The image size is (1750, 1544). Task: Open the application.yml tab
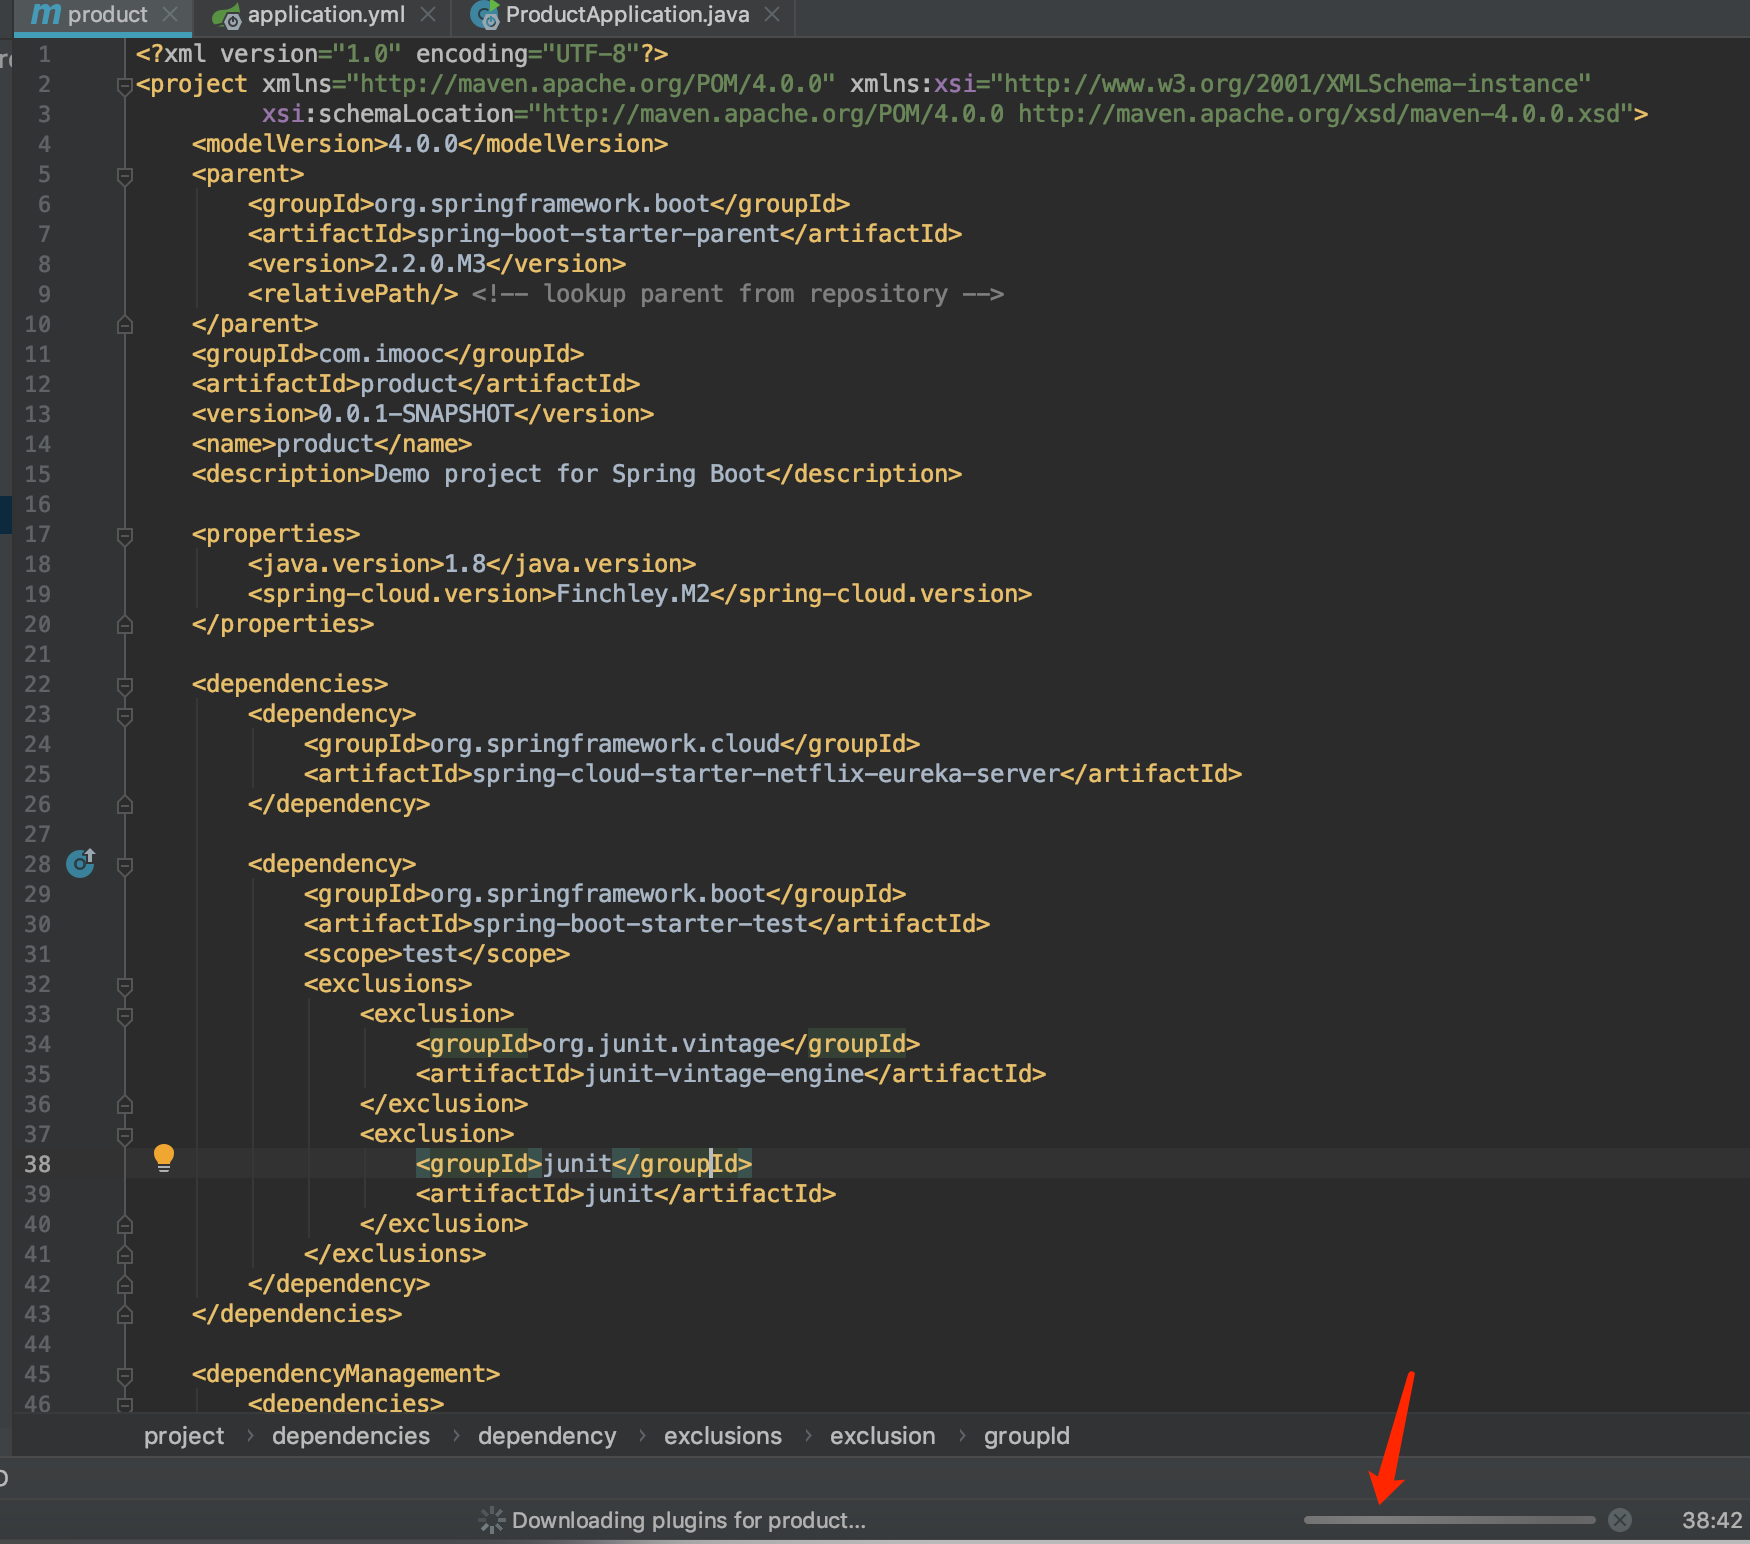click(326, 15)
